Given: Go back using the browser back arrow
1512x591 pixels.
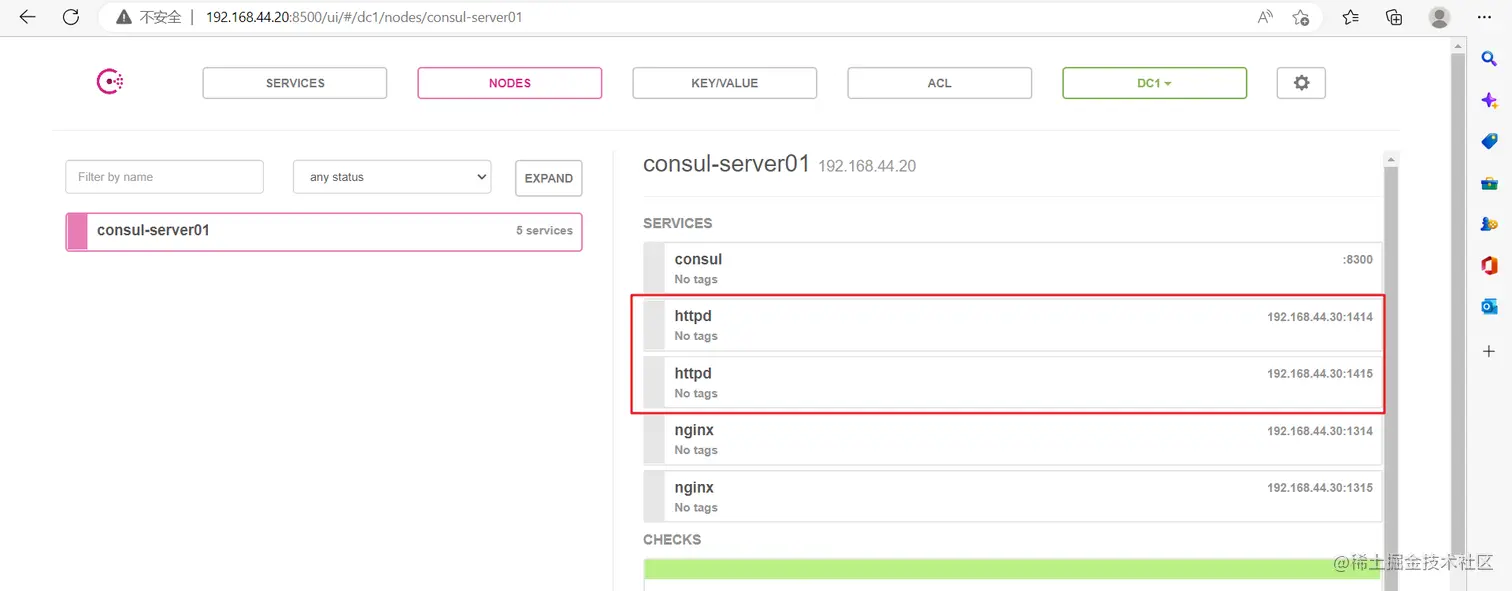Looking at the screenshot, I should [x=27, y=17].
